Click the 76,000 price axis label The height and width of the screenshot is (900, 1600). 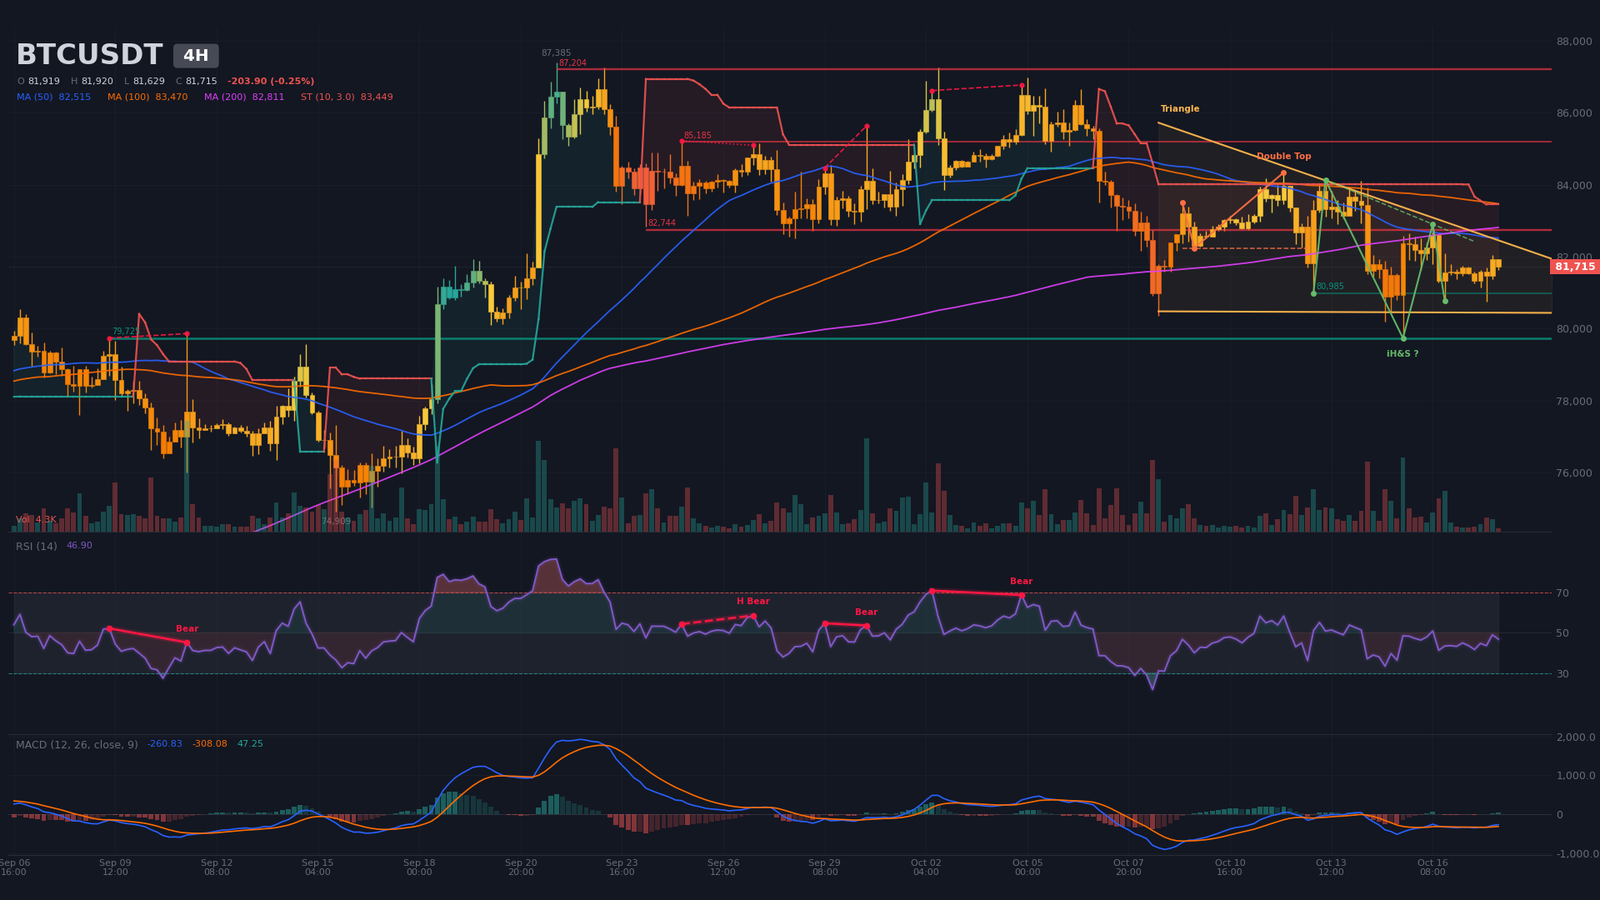pos(1574,473)
